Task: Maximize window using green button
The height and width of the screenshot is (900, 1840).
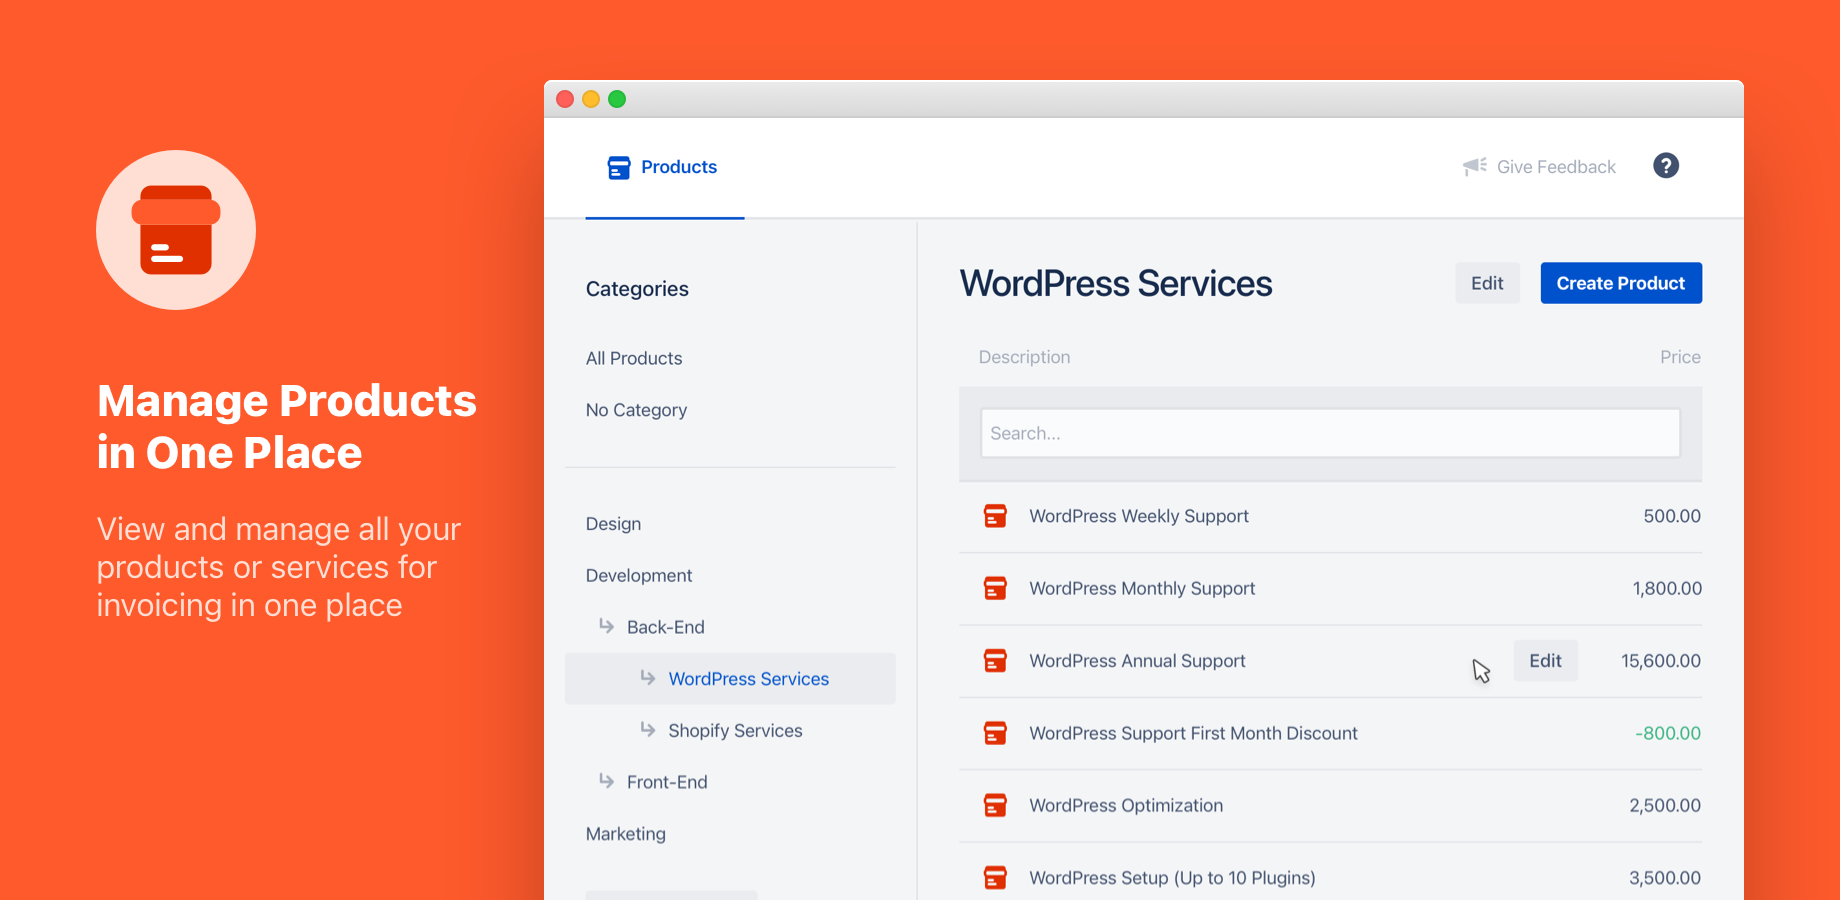Action: click(x=617, y=99)
